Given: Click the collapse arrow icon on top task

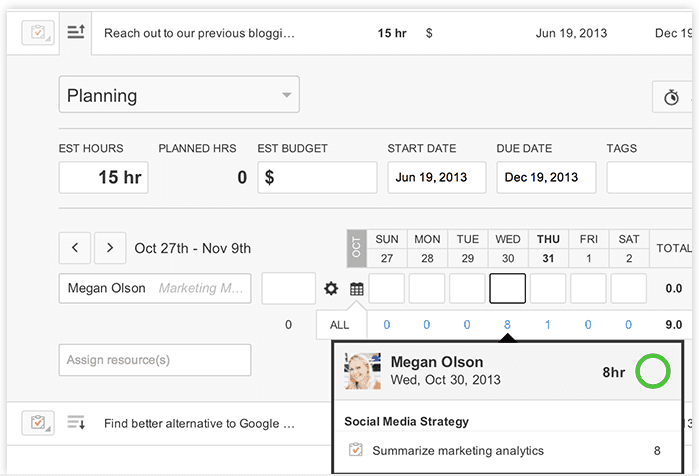Looking at the screenshot, I should [76, 32].
